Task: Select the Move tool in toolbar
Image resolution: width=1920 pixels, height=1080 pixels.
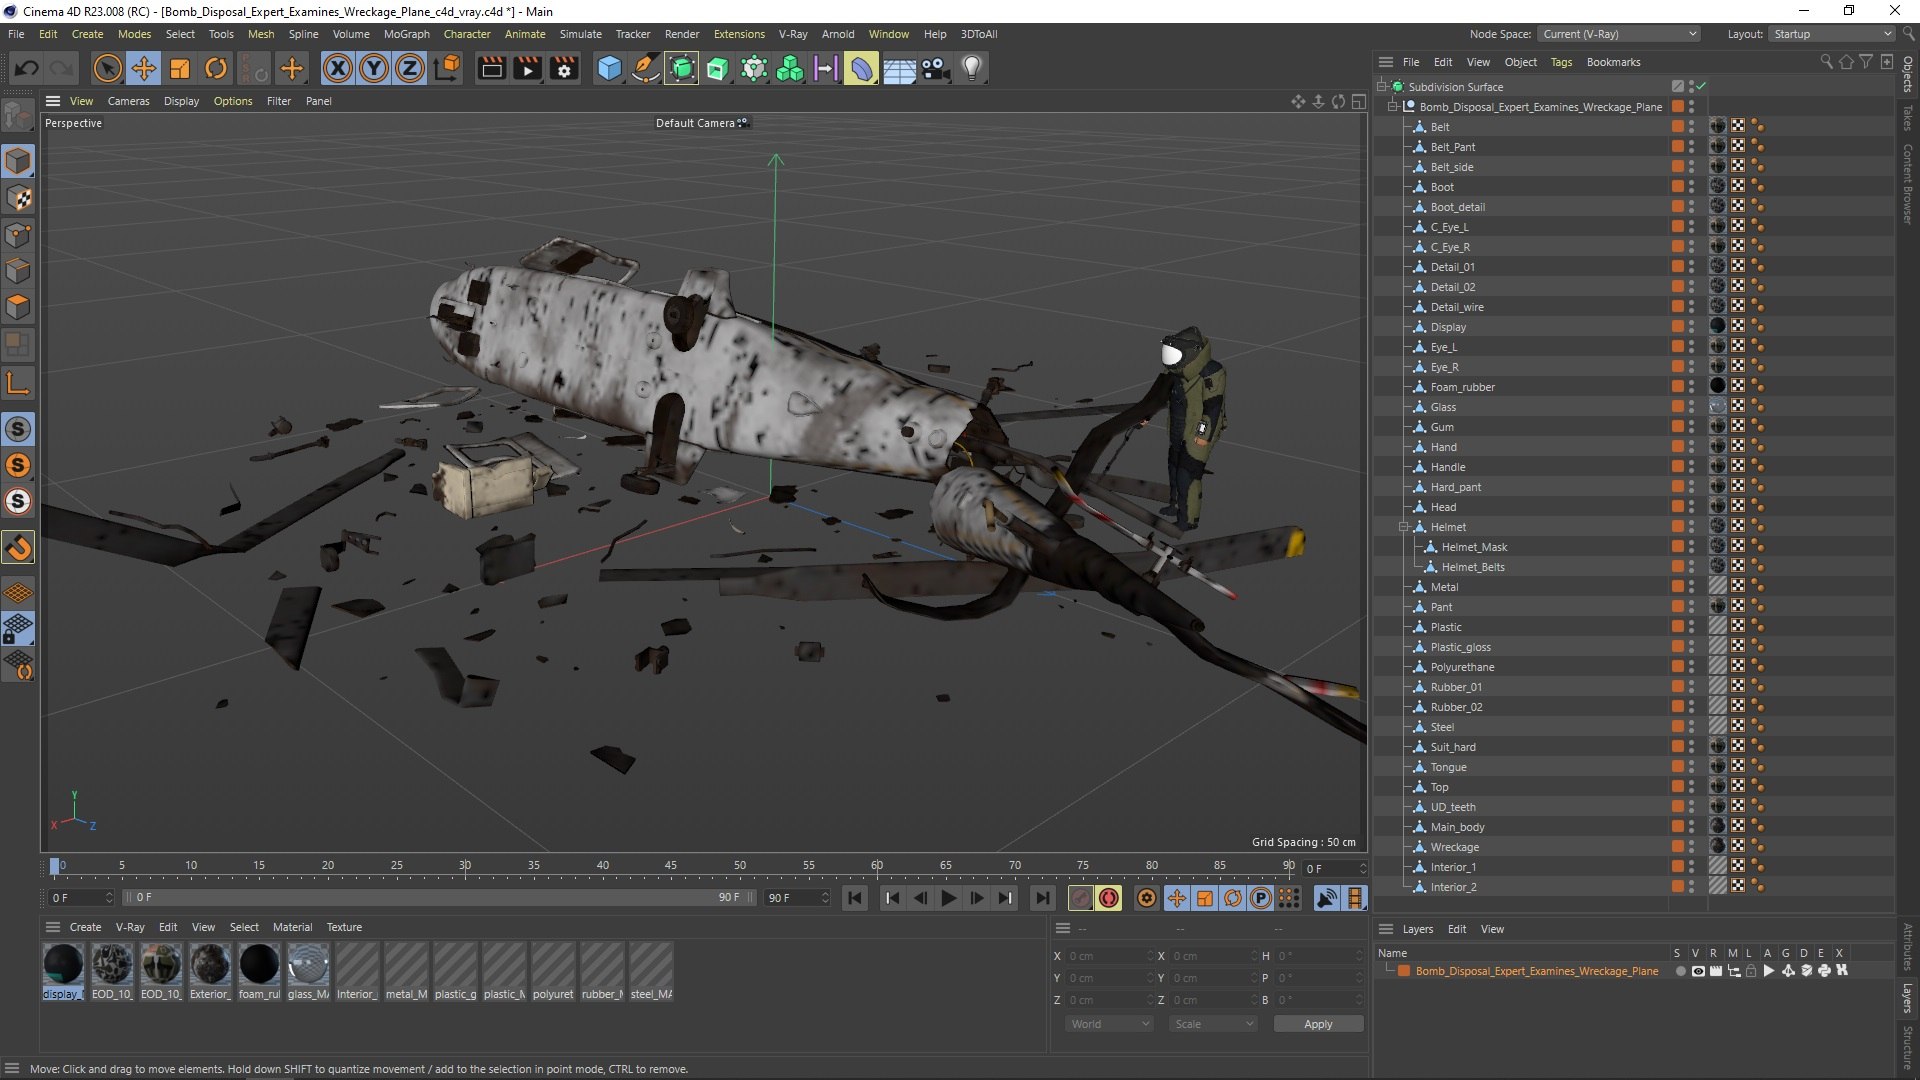Action: [x=144, y=68]
